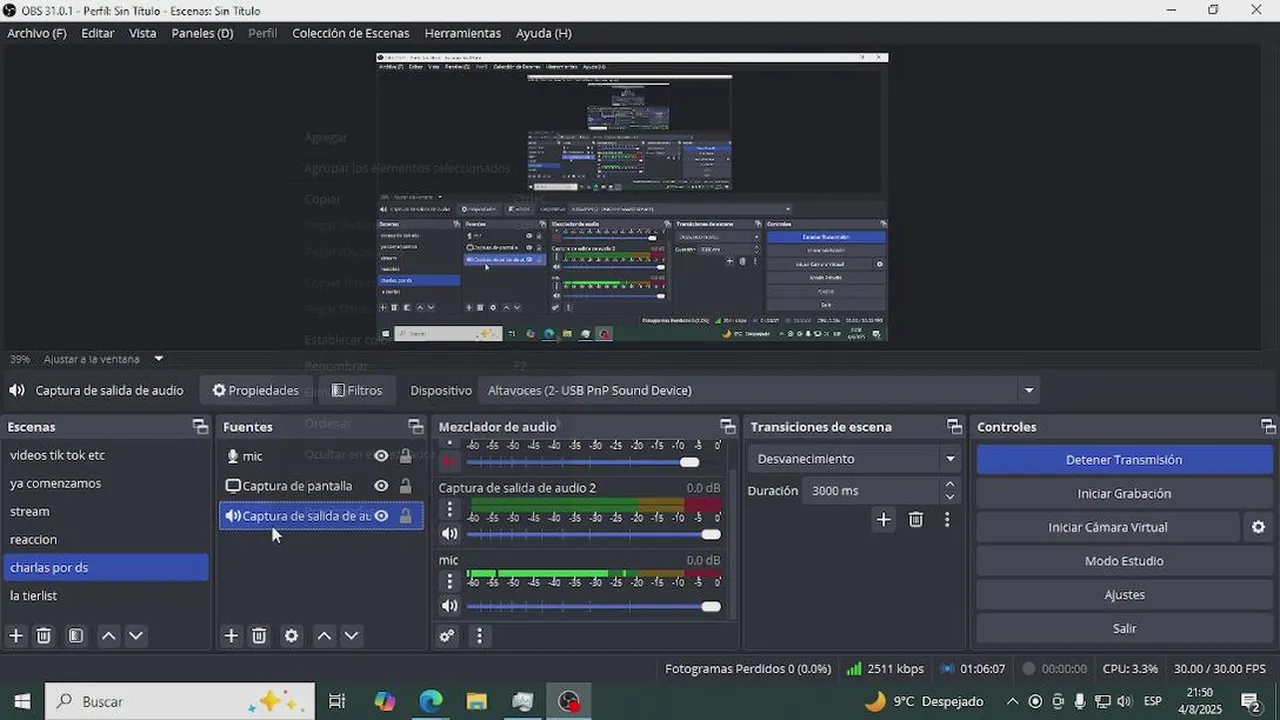Screen dimensions: 1280x720
Task: Add a scene transition with plus icon
Action: pyautogui.click(x=883, y=519)
